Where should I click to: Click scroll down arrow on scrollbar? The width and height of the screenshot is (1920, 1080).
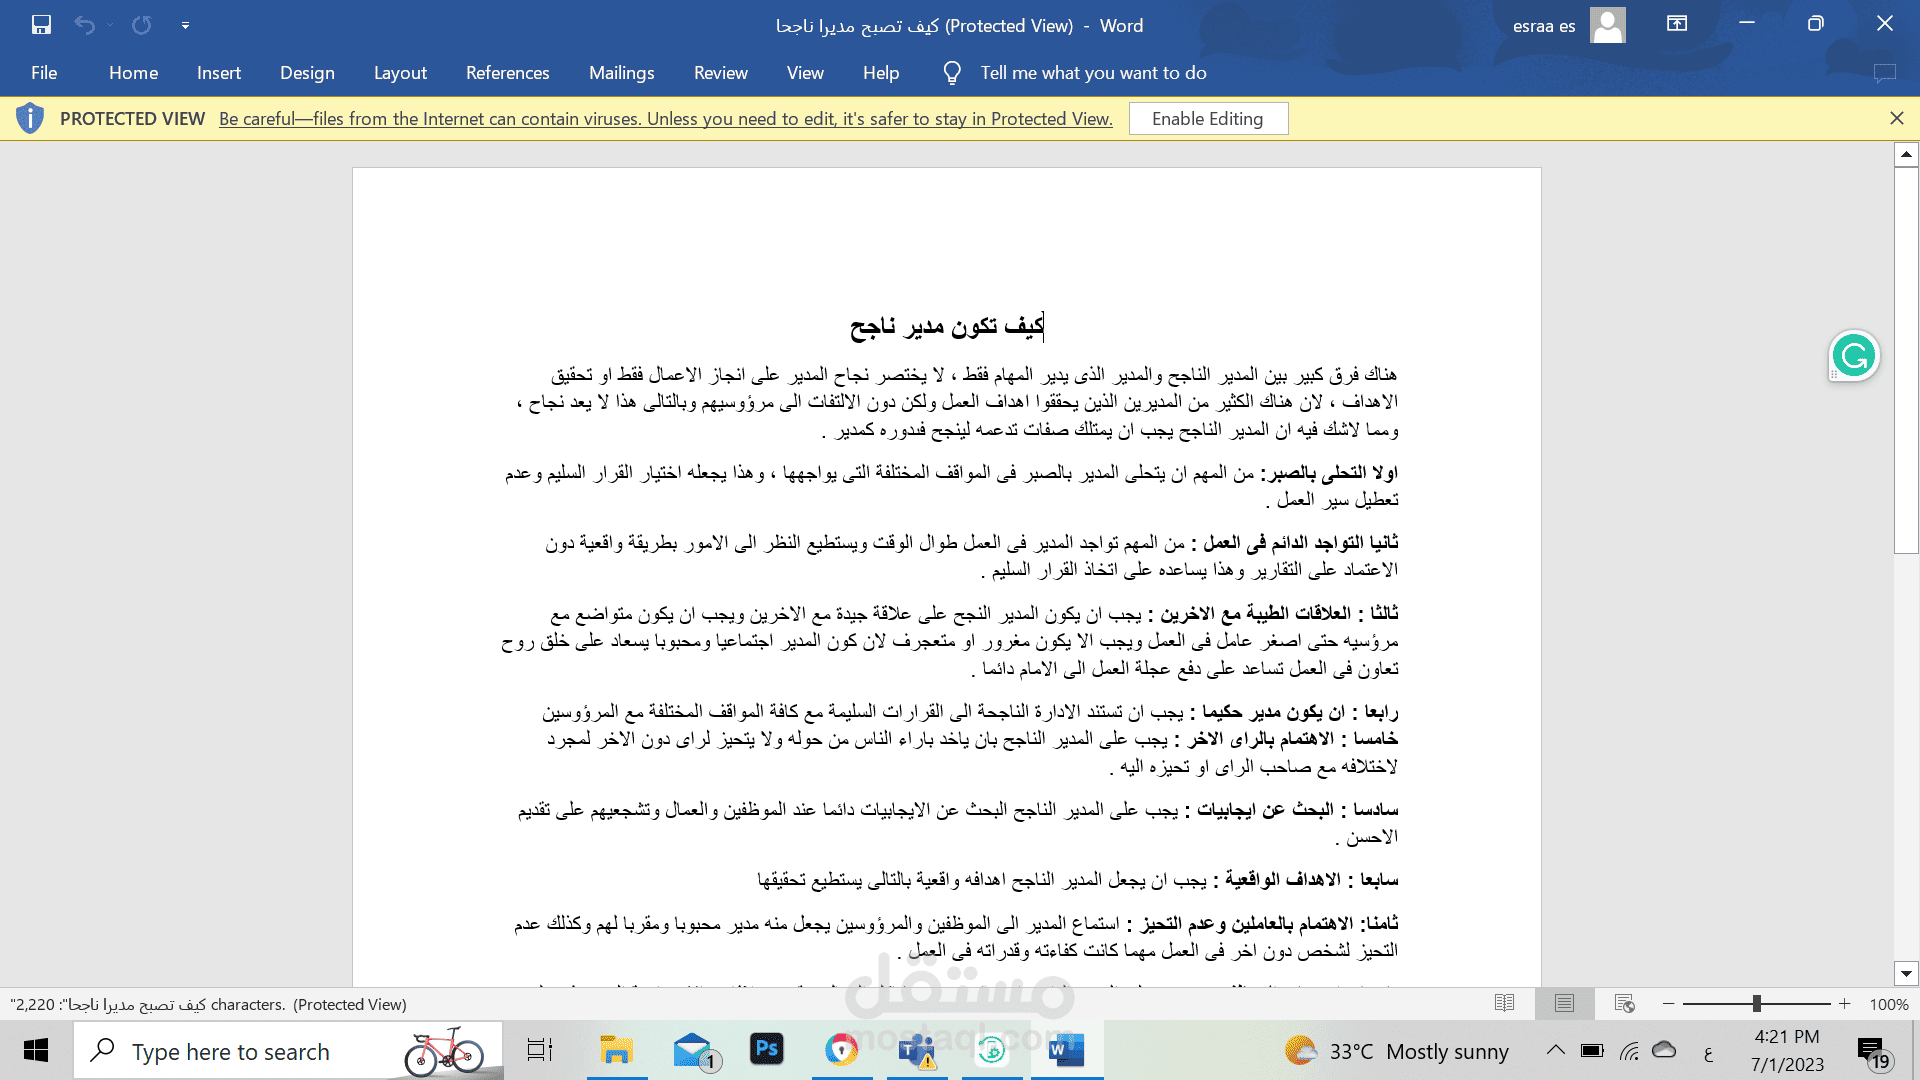click(x=1906, y=973)
